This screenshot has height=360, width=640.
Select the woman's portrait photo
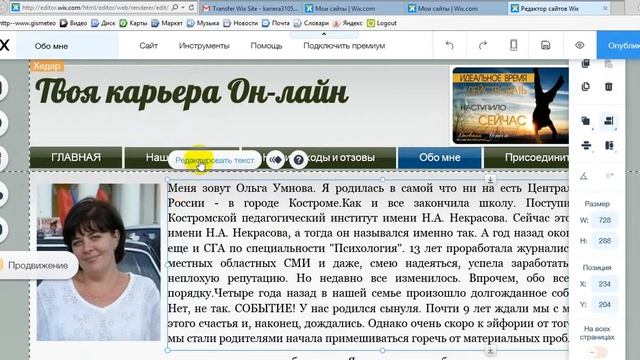[x=98, y=262]
